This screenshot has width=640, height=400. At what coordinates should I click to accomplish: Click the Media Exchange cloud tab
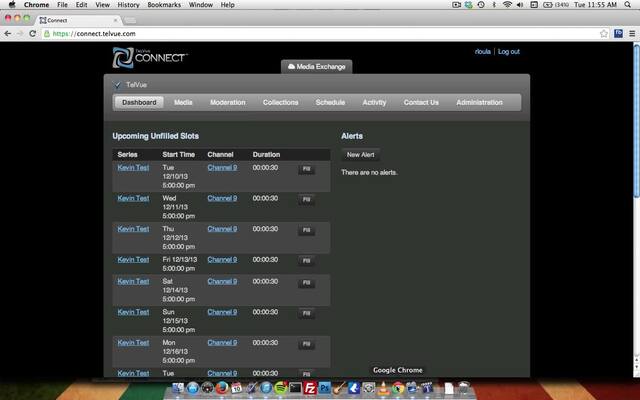point(316,66)
